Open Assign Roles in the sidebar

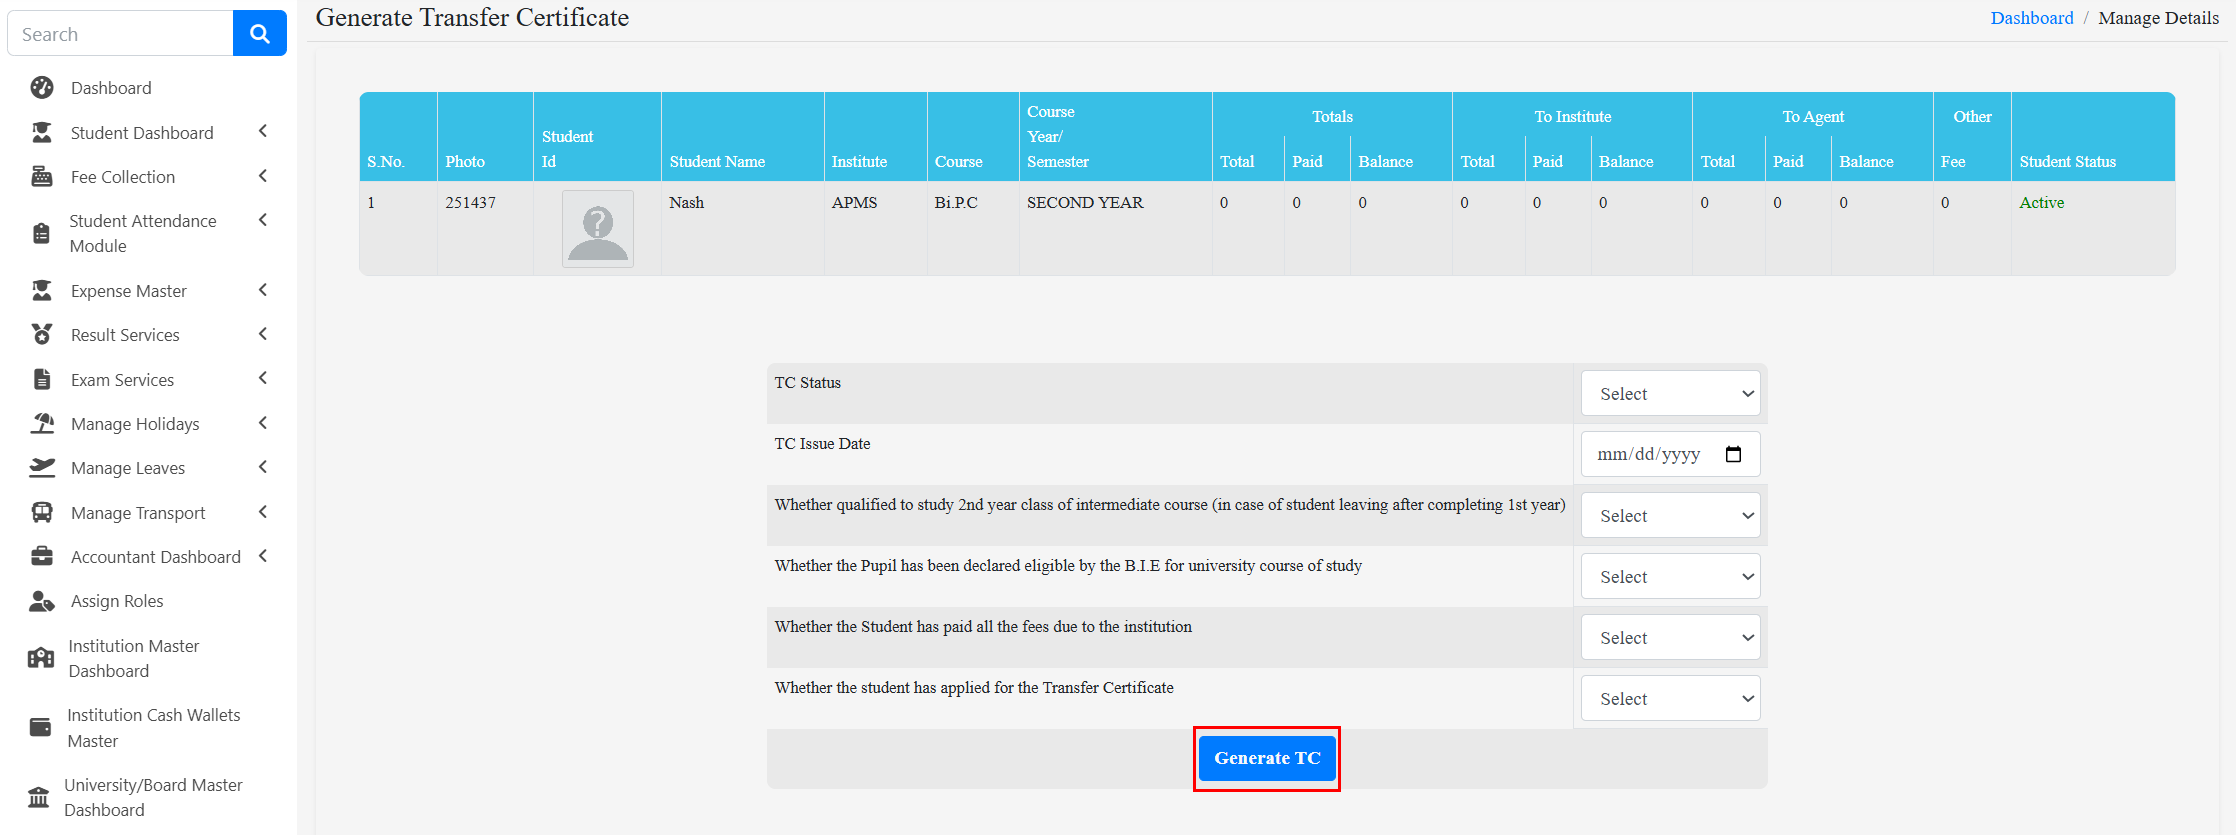(x=117, y=601)
